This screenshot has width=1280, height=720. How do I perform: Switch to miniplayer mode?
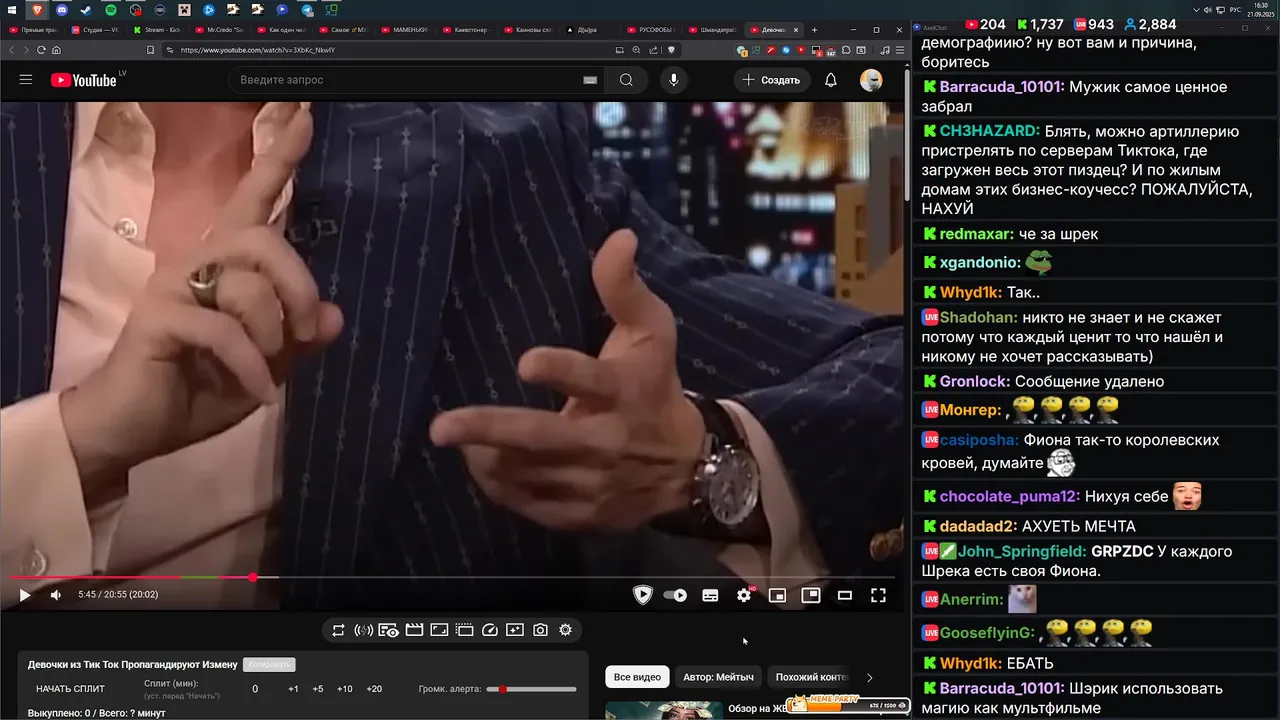777,595
